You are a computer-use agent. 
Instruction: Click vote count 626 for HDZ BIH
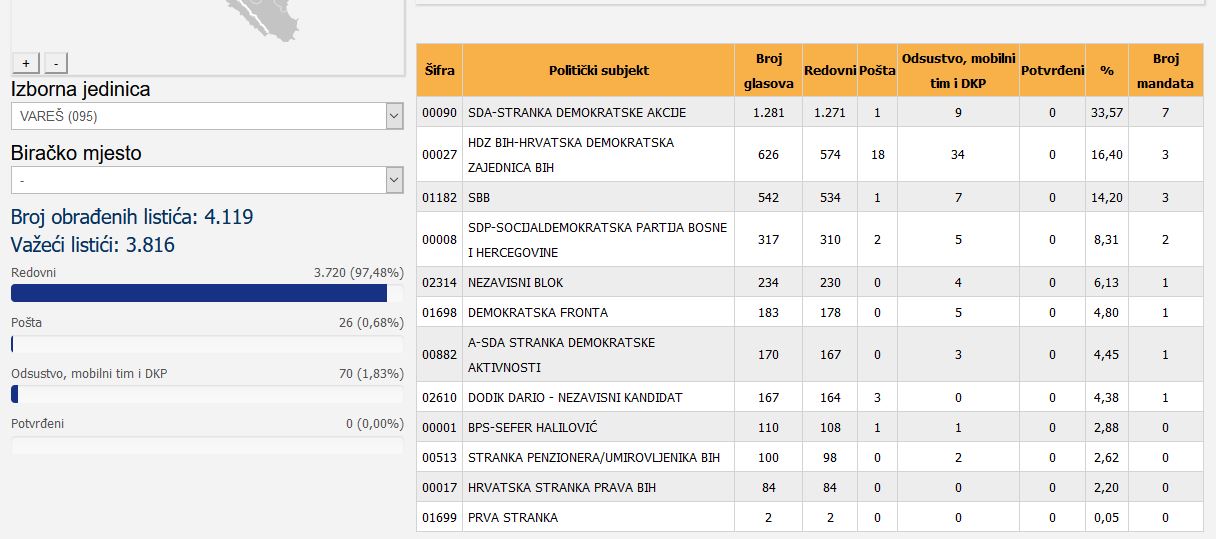tap(768, 155)
